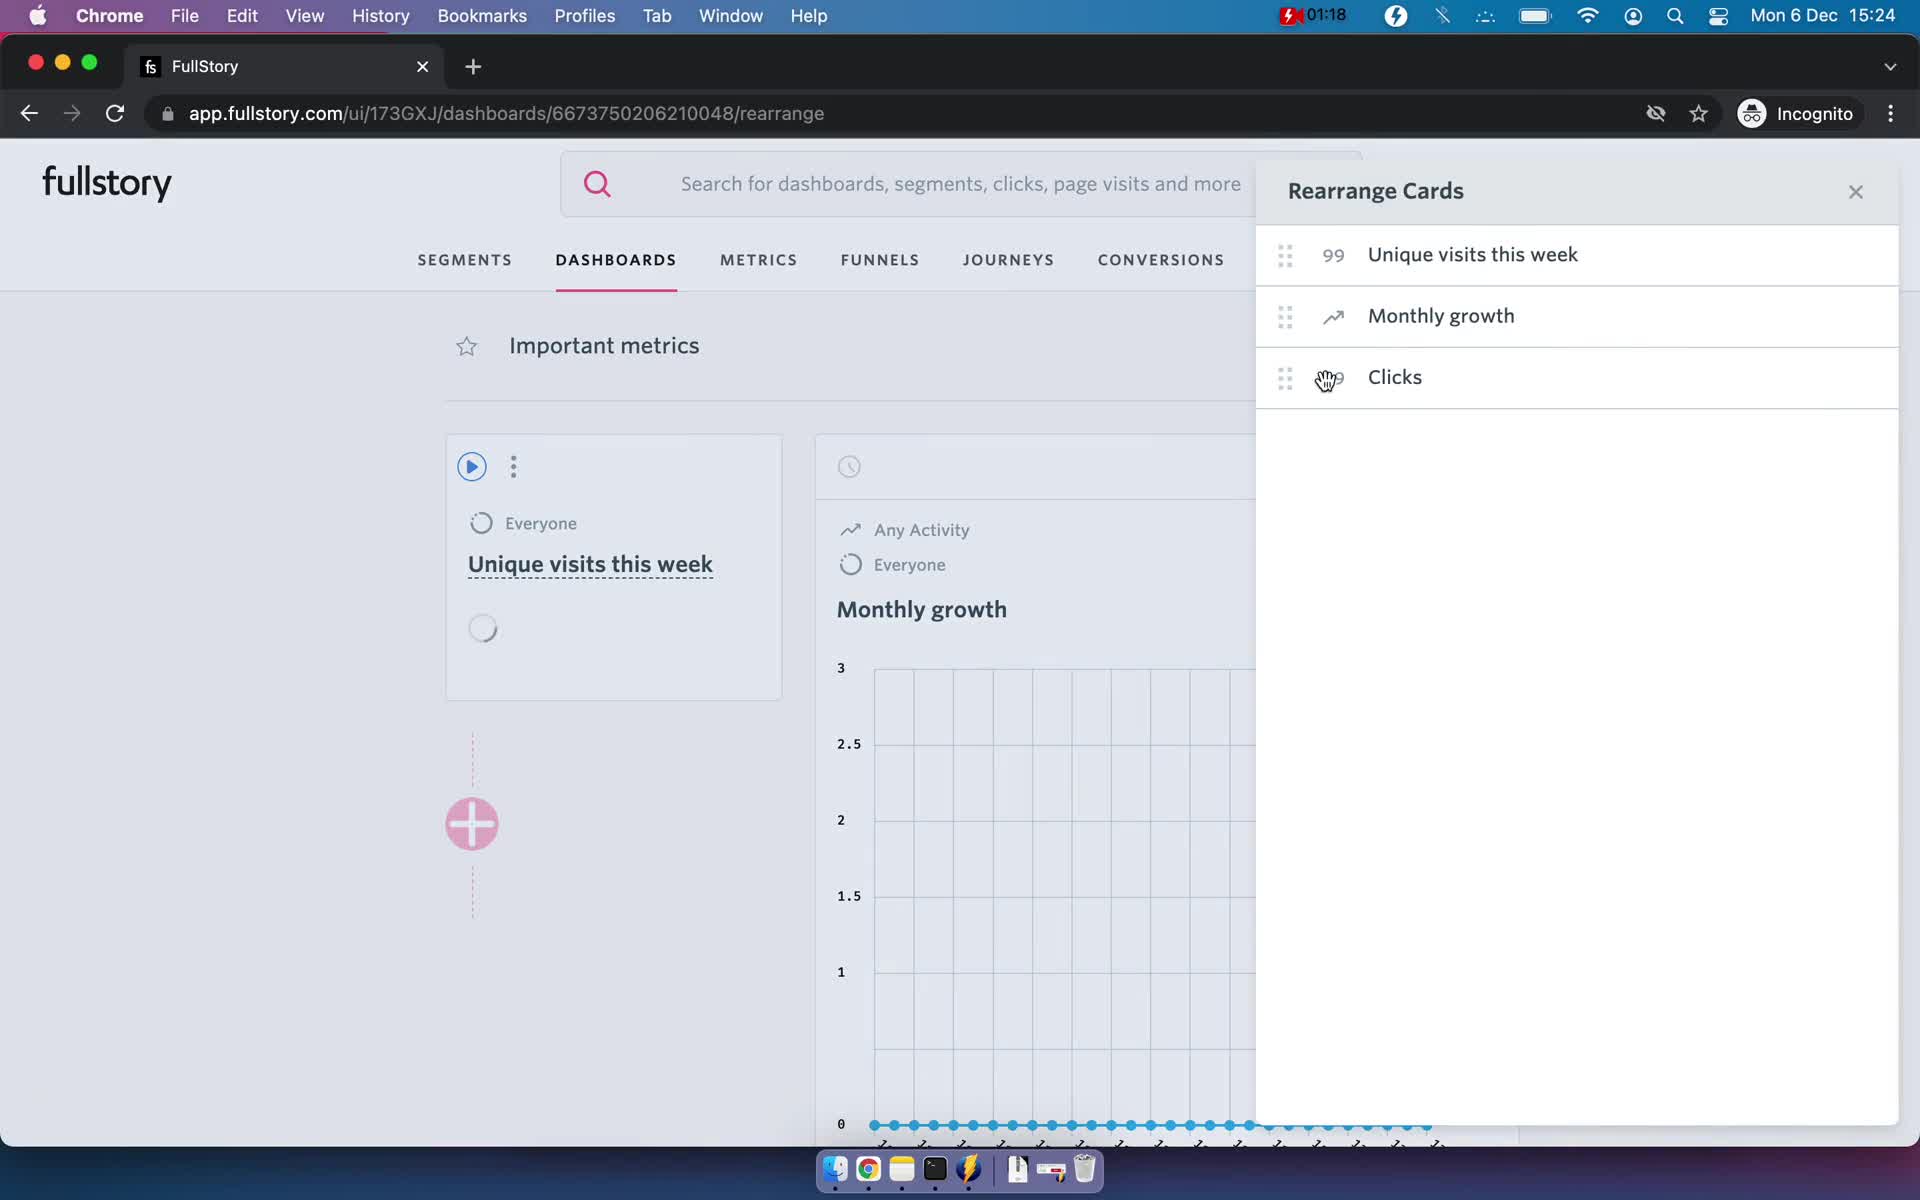Select Unique visits this week in panel
This screenshot has height=1200, width=1920.
click(1472, 255)
